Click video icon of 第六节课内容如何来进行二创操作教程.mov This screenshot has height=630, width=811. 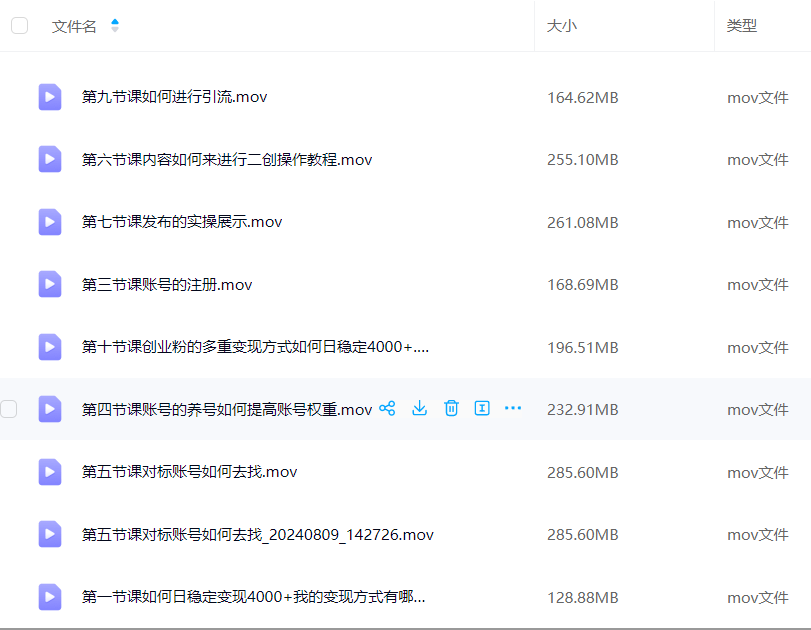pyautogui.click(x=50, y=159)
